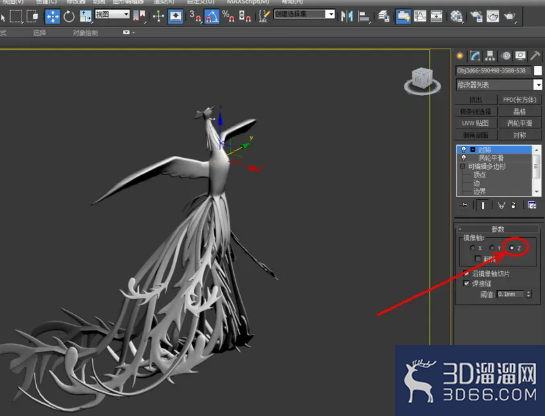This screenshot has width=545, height=416.
Task: Toggle lightbulb of 对称 modifier in stack
Action: point(463,150)
